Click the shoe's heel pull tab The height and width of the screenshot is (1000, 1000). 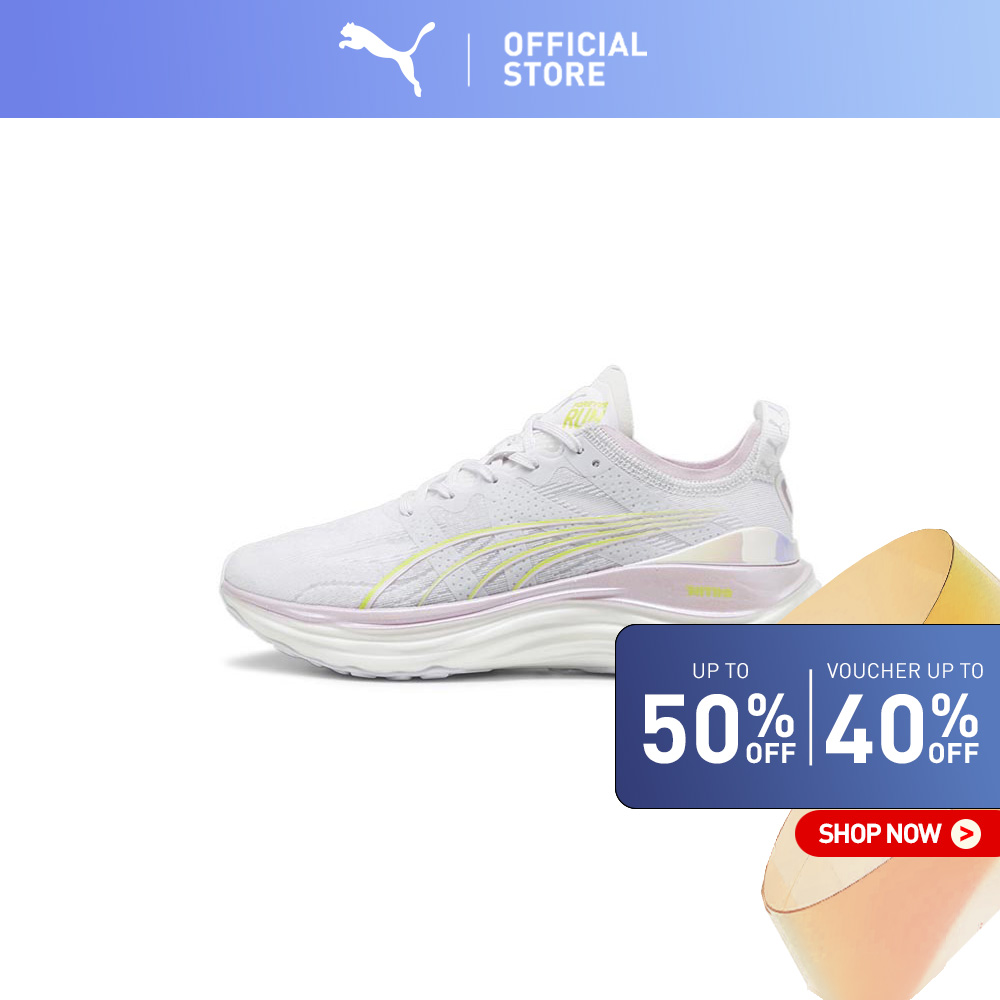click(x=772, y=429)
